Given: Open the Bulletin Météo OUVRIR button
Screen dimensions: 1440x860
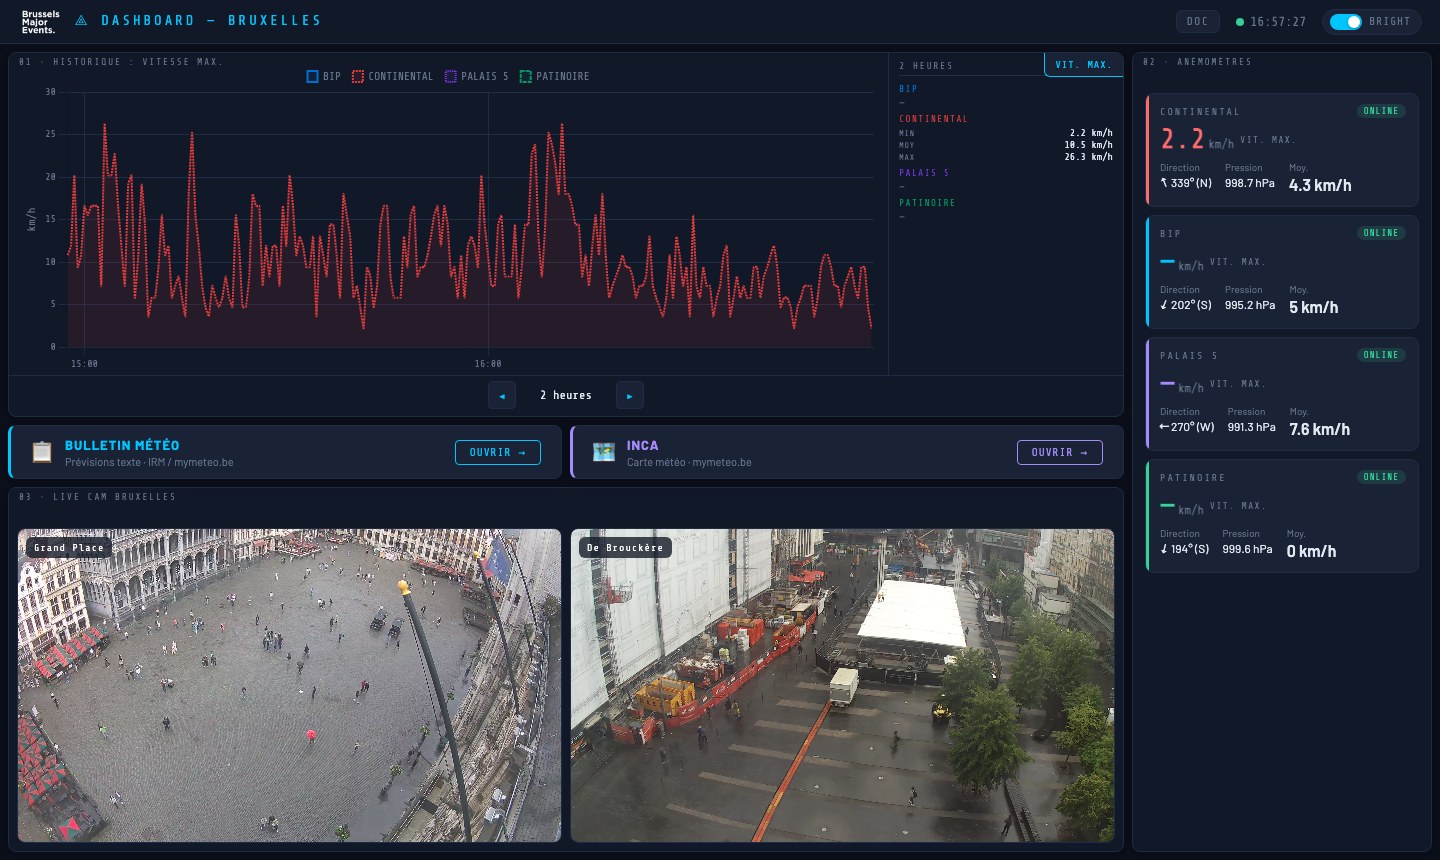Looking at the screenshot, I should tap(498, 452).
